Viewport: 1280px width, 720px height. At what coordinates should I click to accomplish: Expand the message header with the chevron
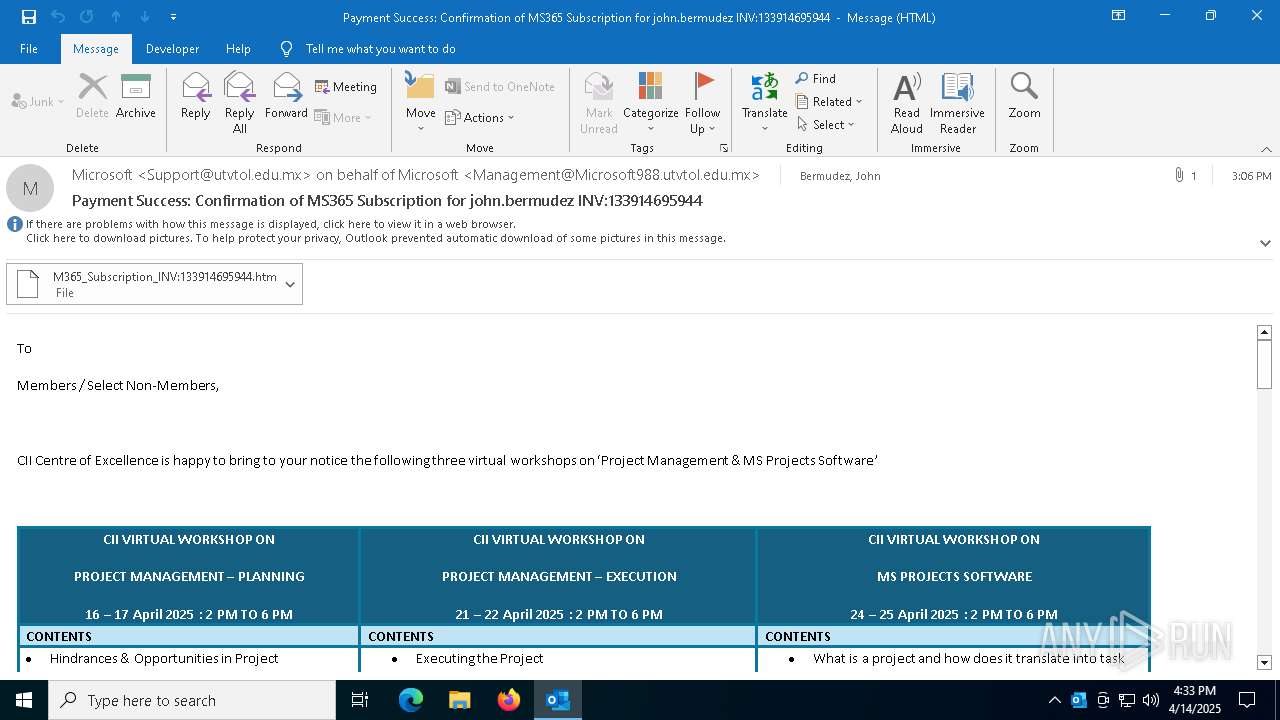[1265, 243]
